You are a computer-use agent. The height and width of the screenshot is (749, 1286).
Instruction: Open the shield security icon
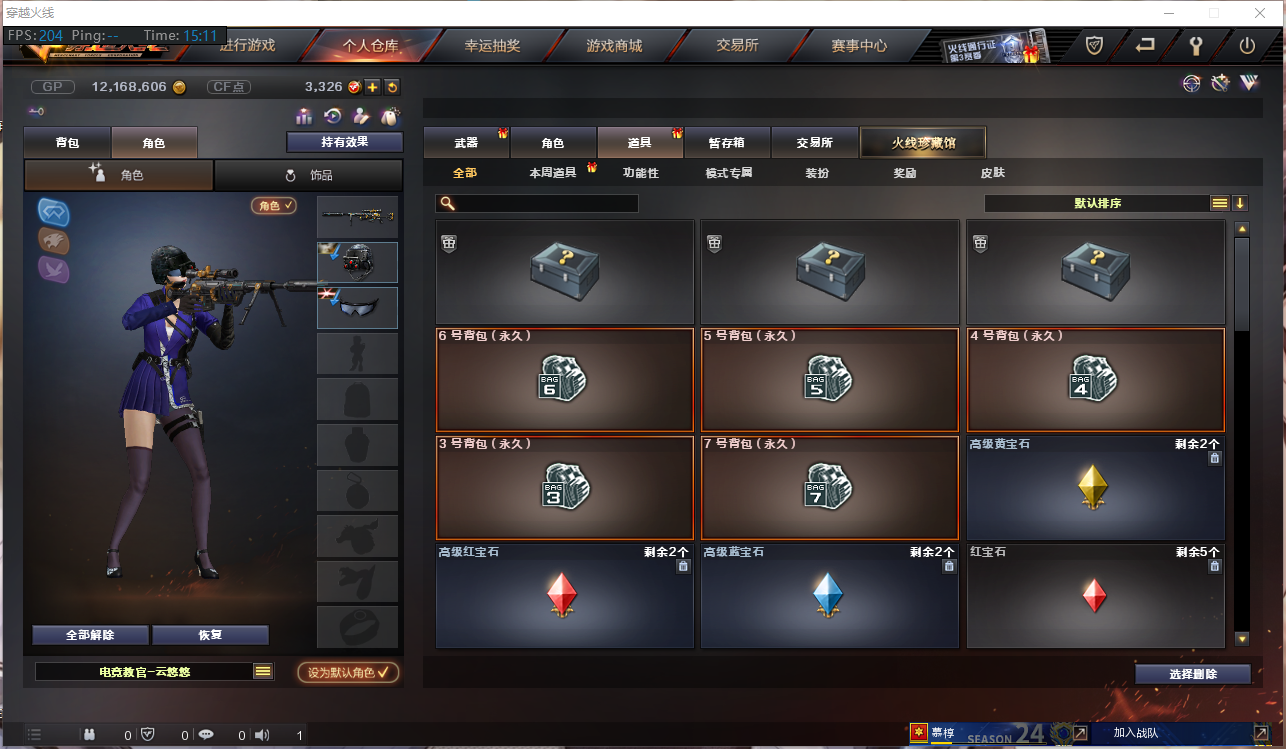pyautogui.click(x=1095, y=45)
